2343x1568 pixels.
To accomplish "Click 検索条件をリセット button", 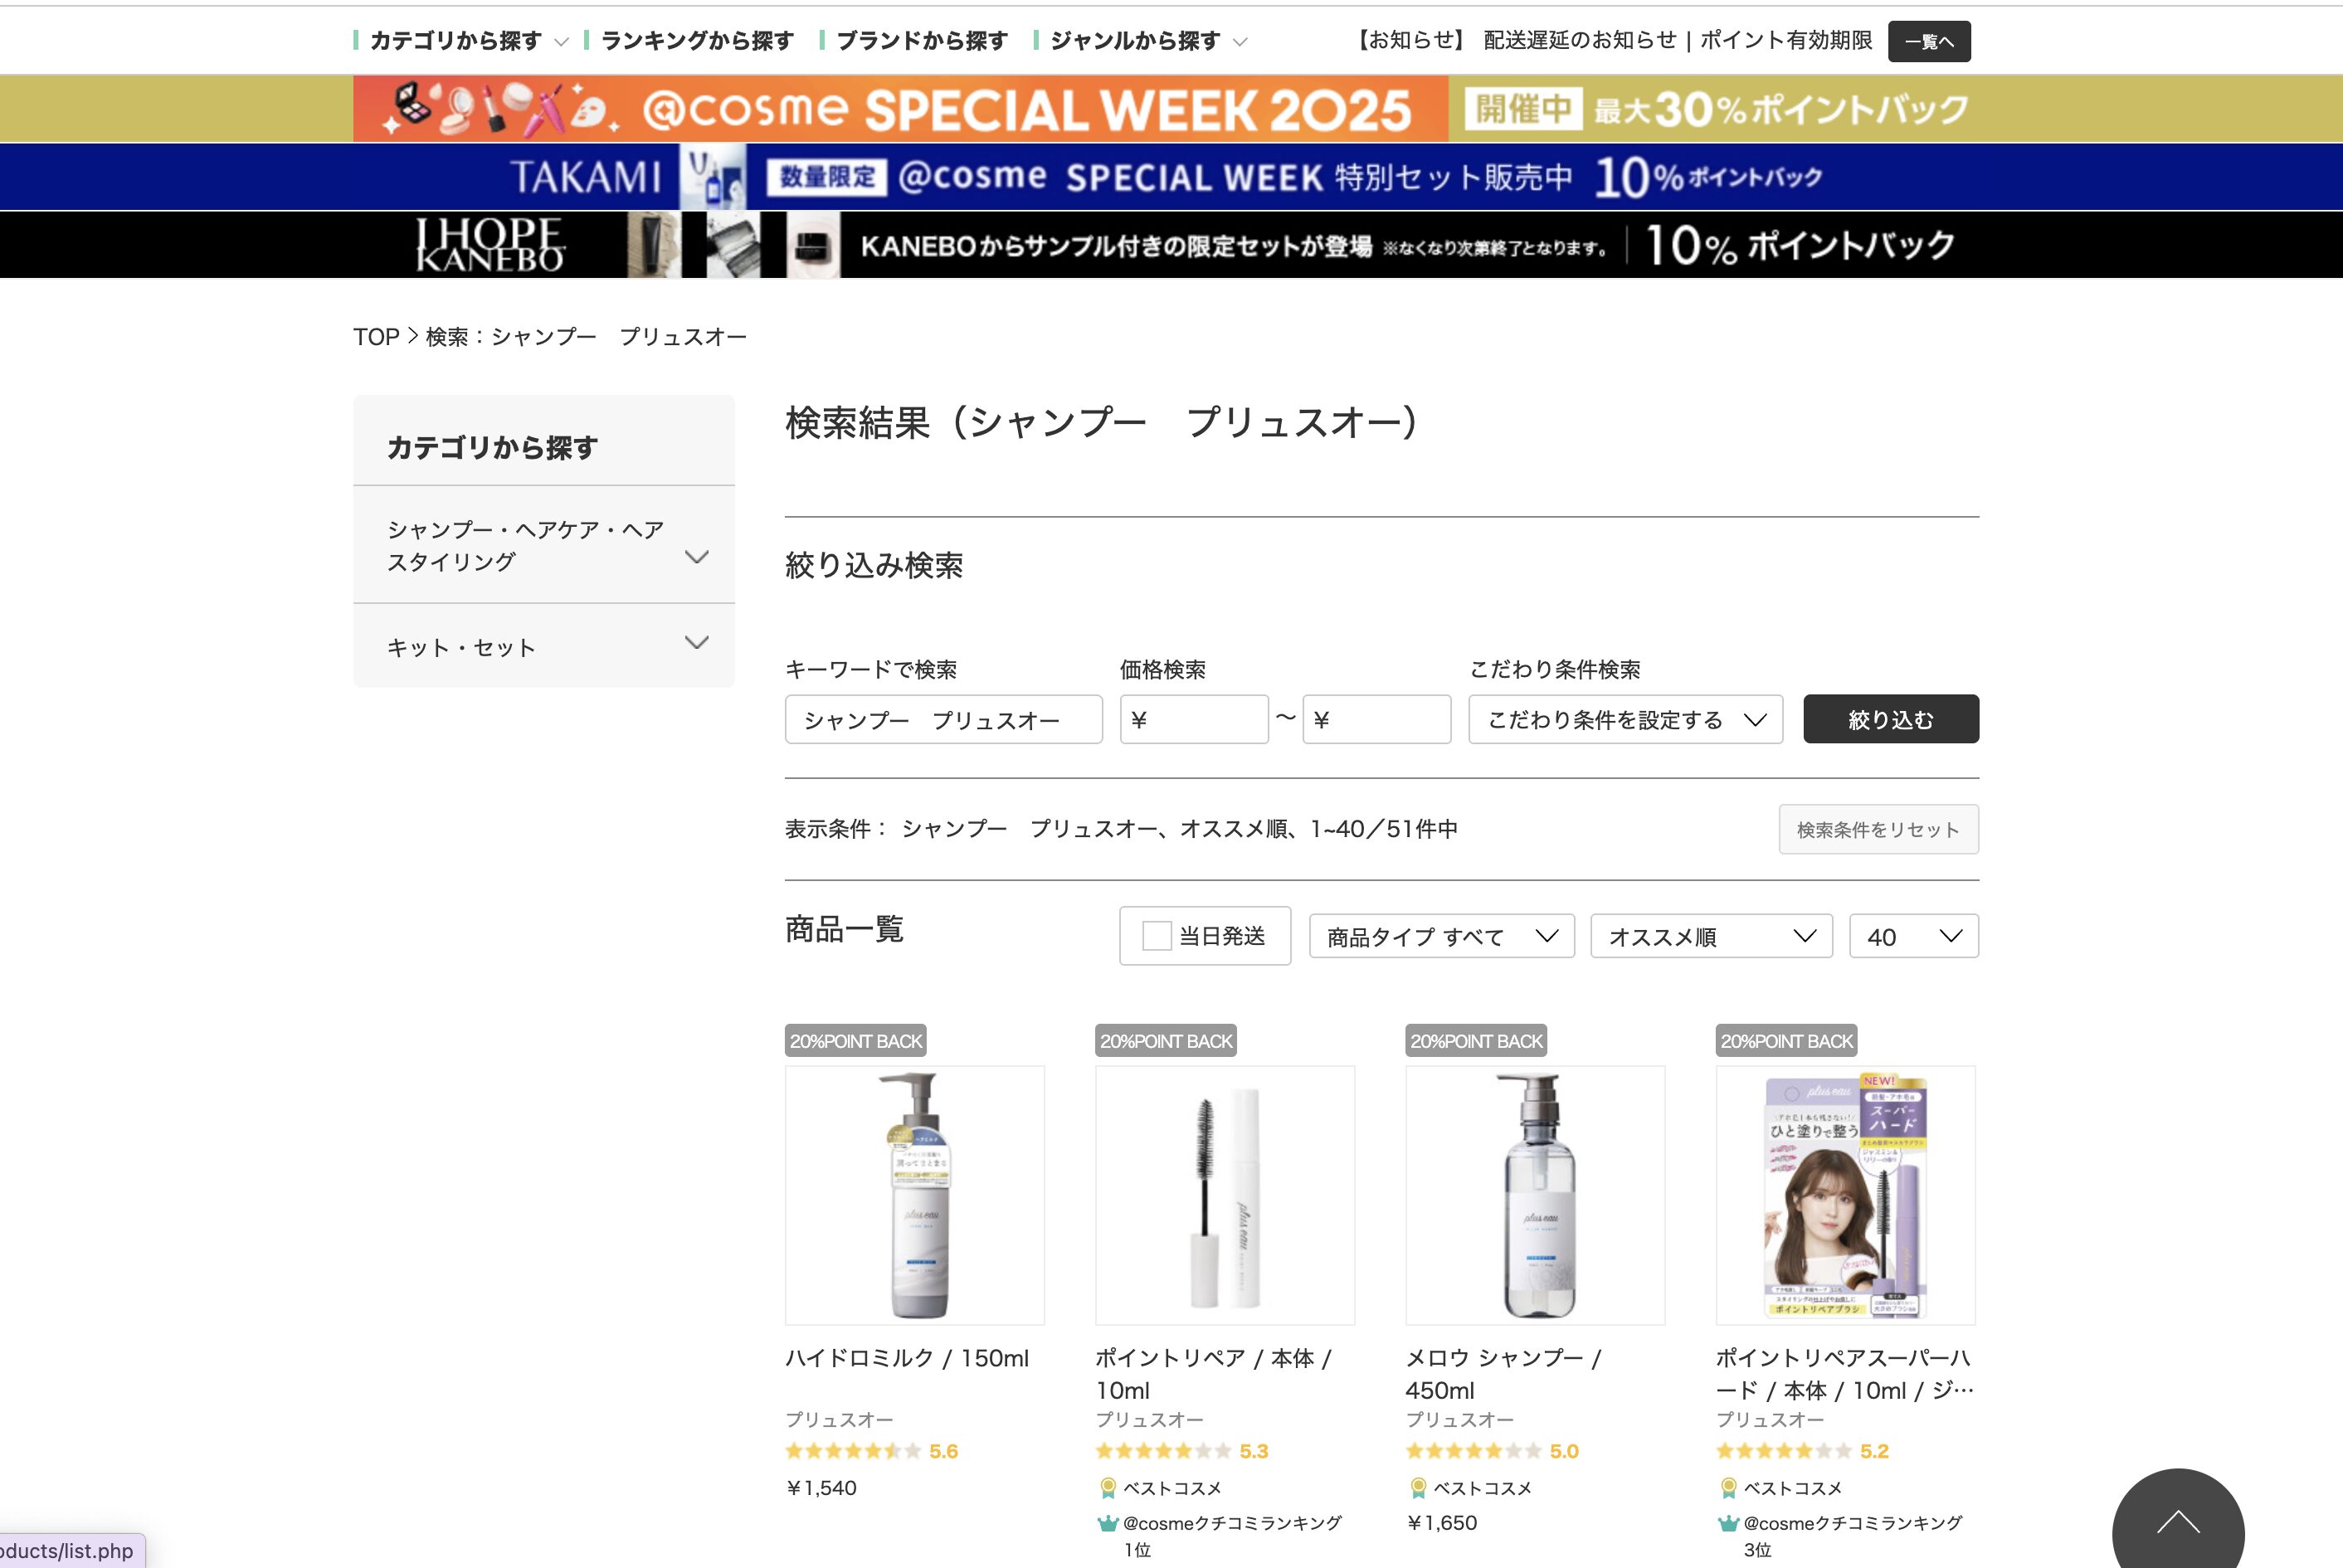I will click(1878, 830).
